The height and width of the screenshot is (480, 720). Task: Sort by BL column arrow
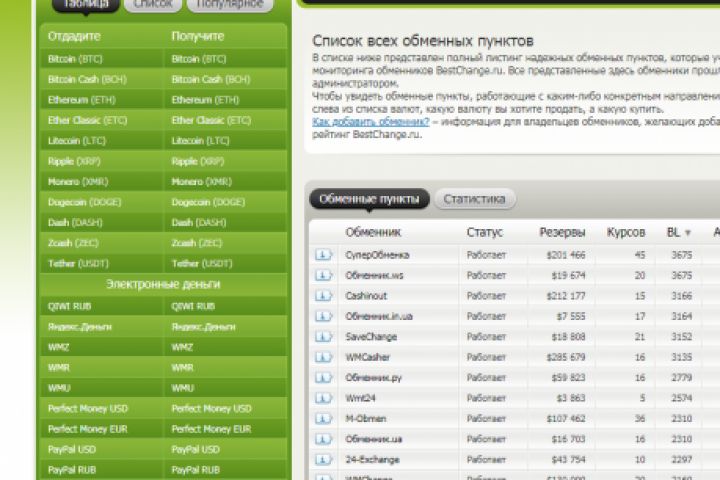coord(688,233)
